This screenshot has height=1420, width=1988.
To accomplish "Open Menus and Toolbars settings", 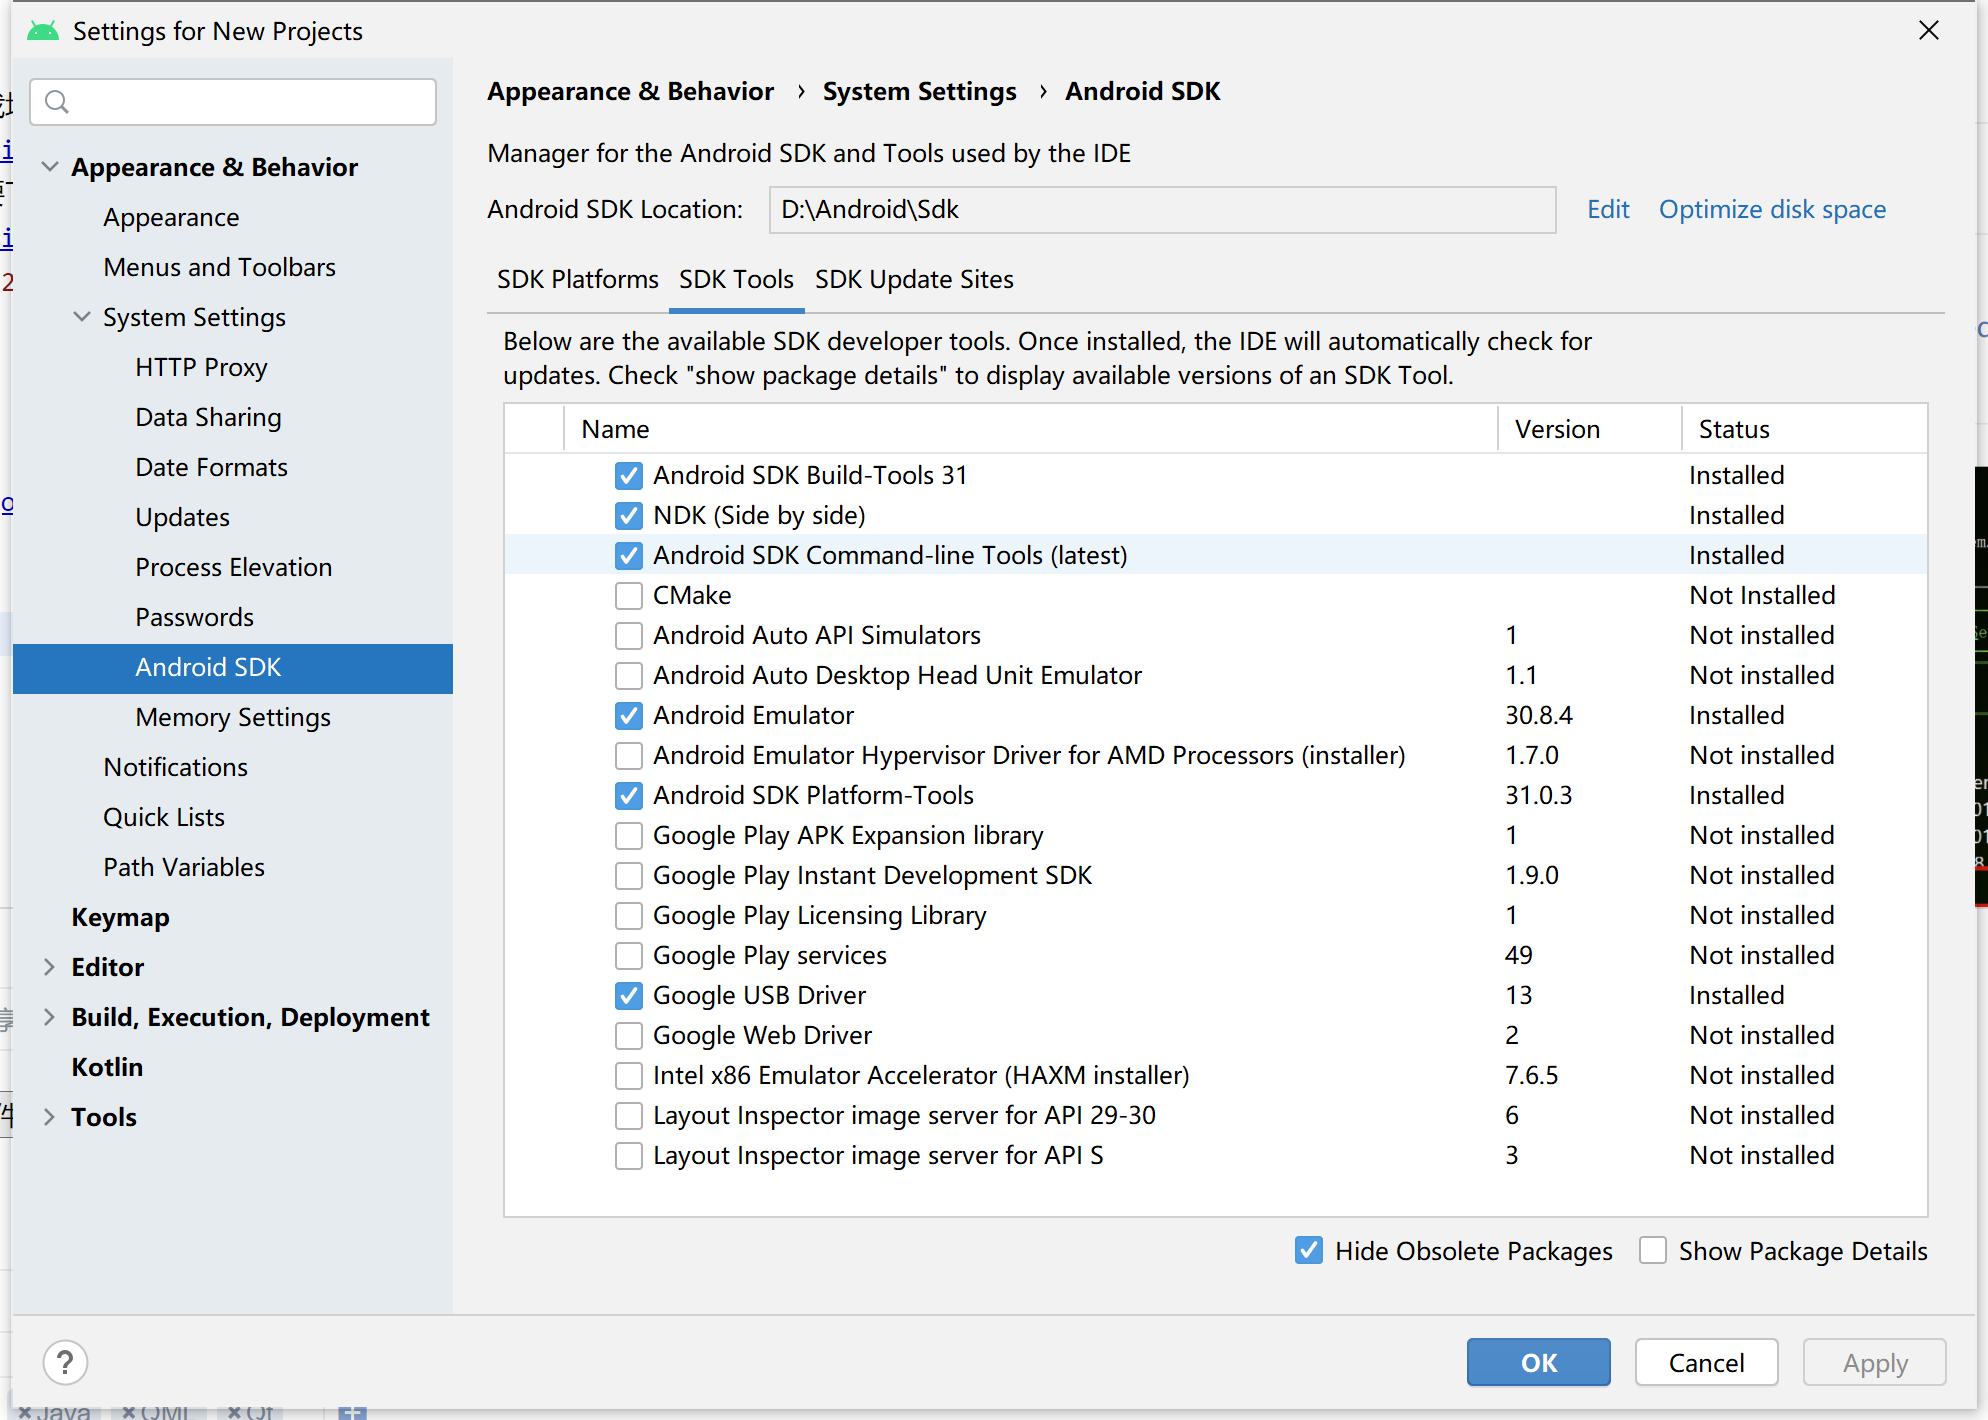I will 219,267.
